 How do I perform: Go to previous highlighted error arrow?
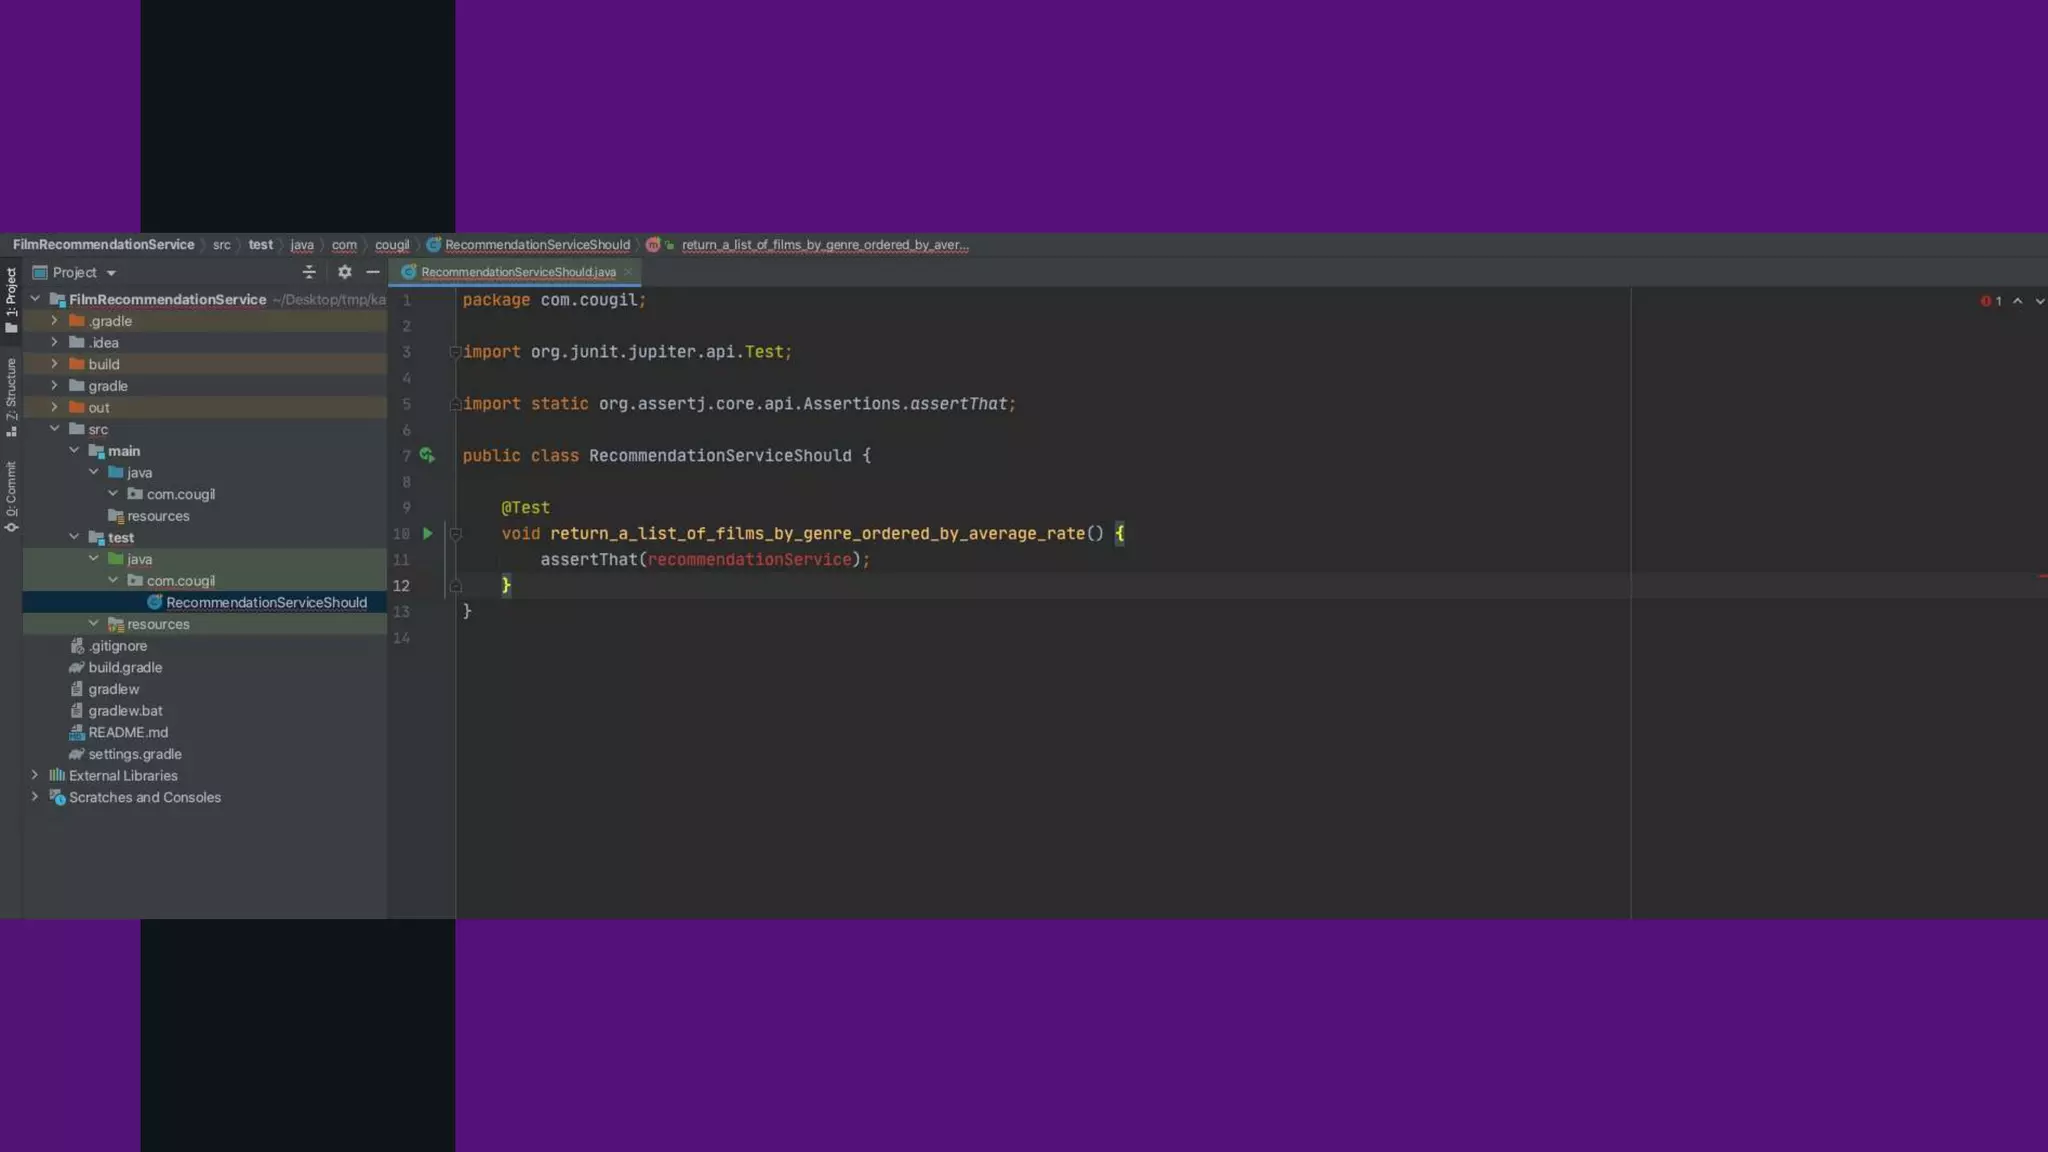2017,301
